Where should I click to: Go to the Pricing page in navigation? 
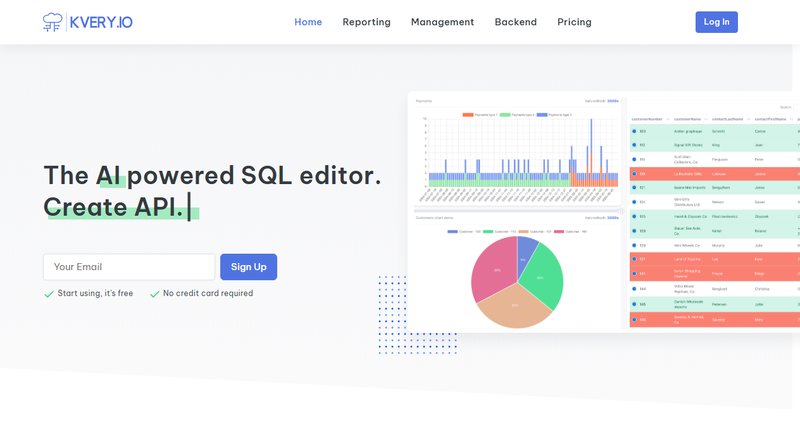(x=574, y=22)
